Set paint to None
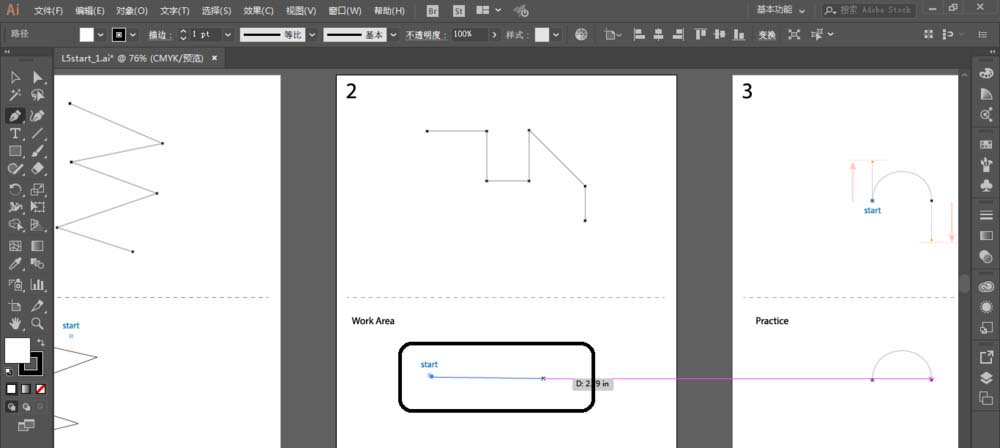Screen dimensions: 1000x448 40,389
